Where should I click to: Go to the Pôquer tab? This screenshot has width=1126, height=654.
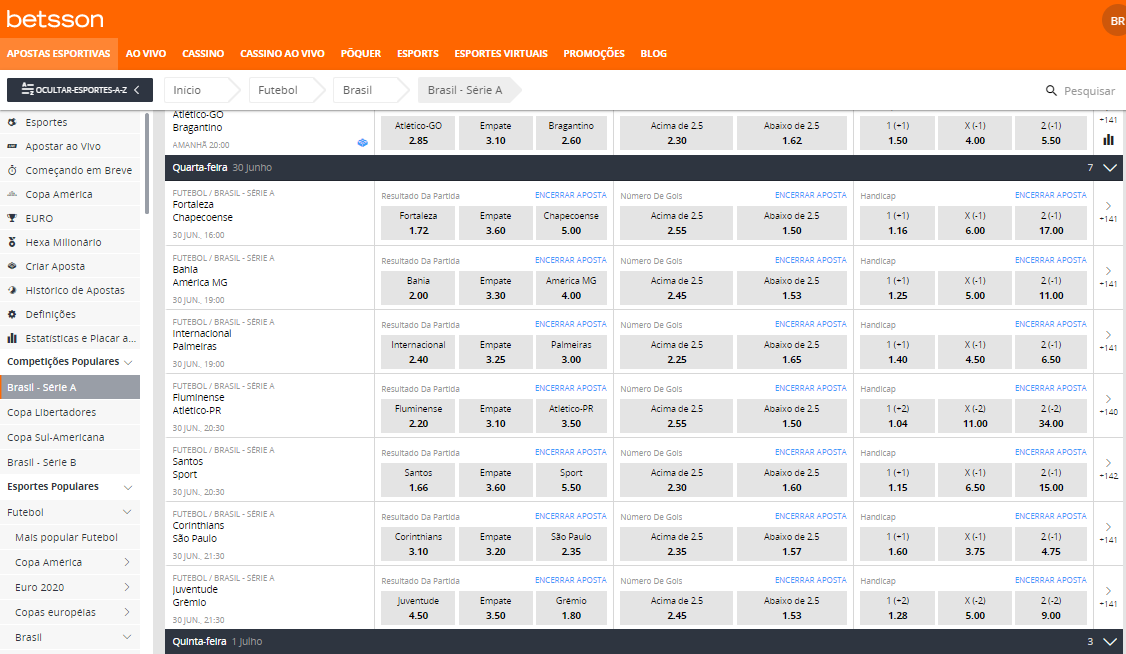point(360,54)
